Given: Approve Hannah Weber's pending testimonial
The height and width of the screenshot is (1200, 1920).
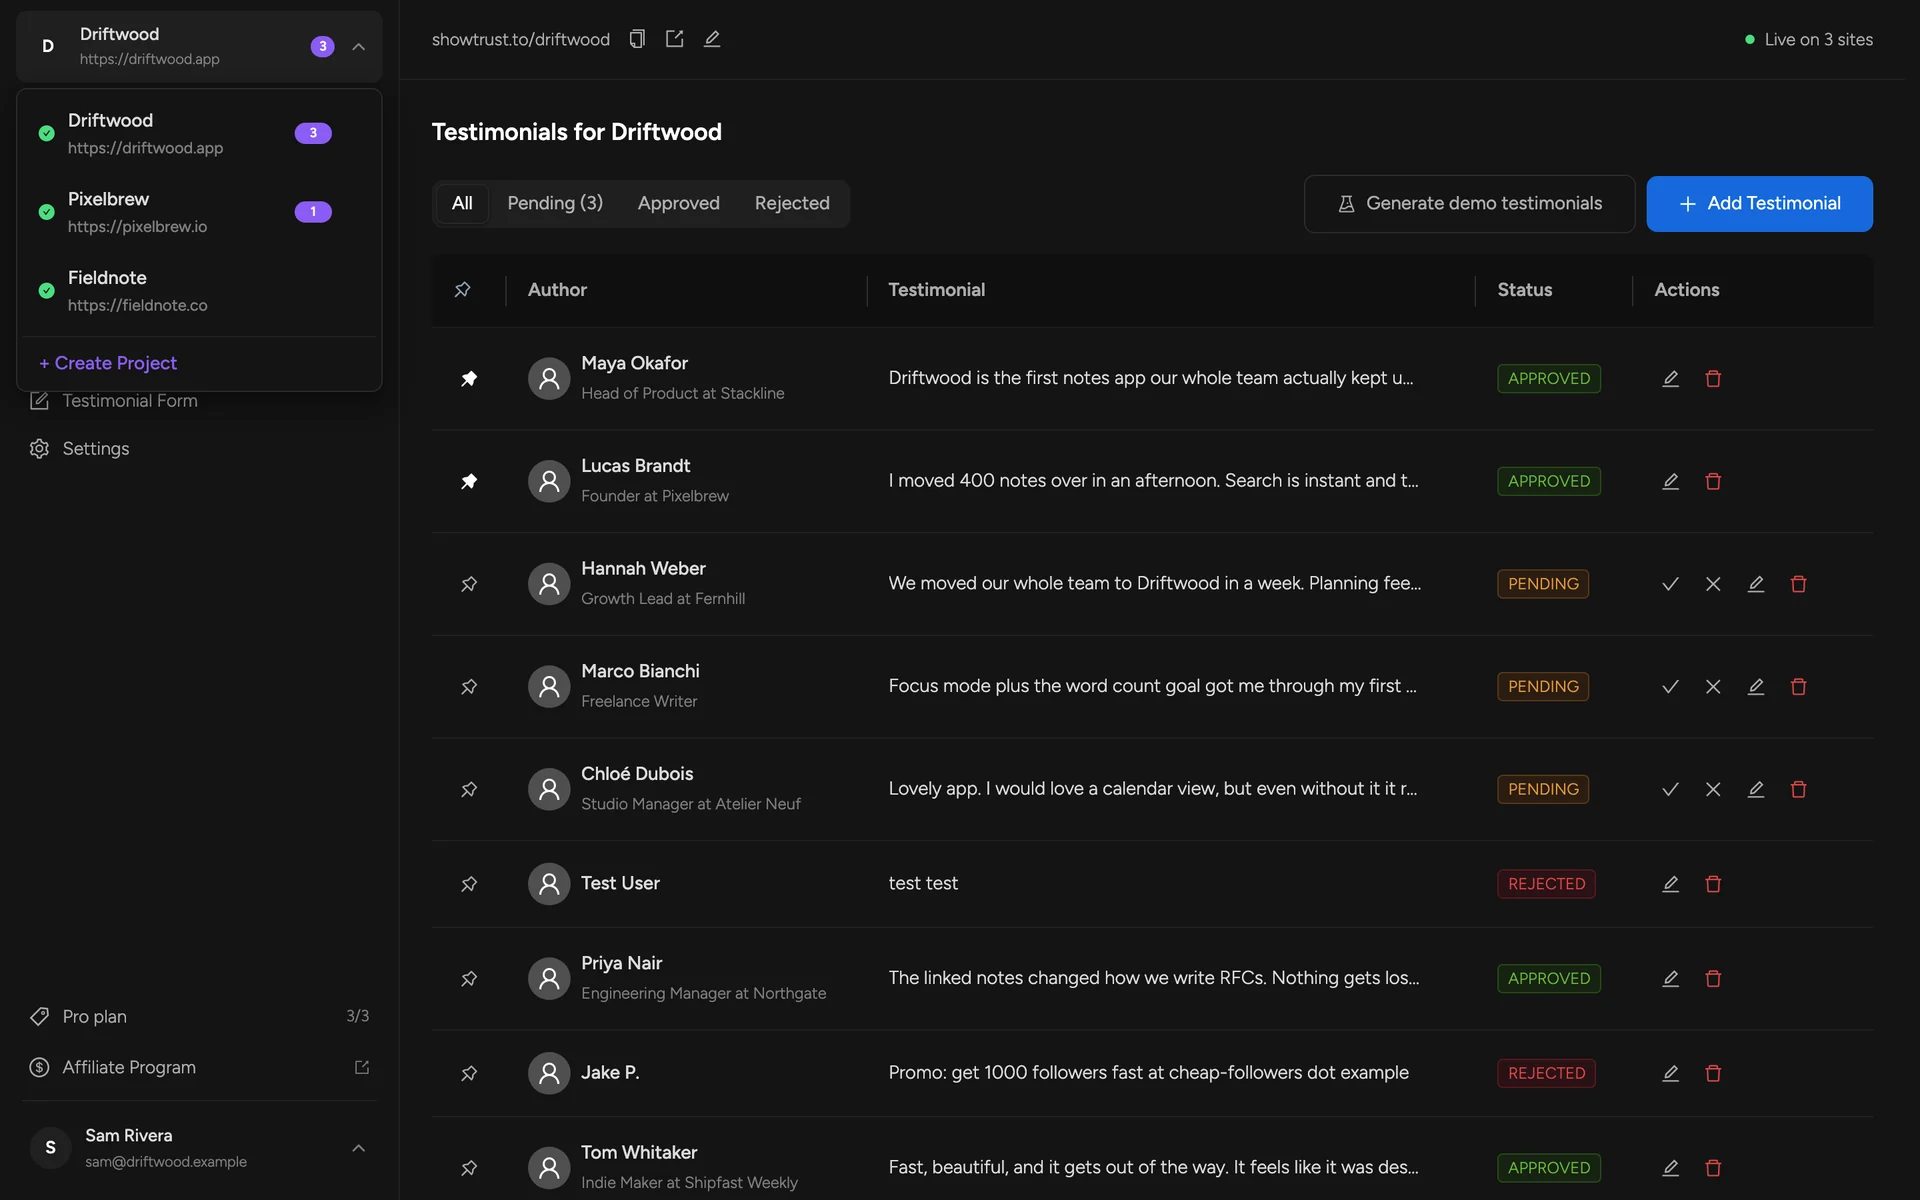Looking at the screenshot, I should (1670, 584).
